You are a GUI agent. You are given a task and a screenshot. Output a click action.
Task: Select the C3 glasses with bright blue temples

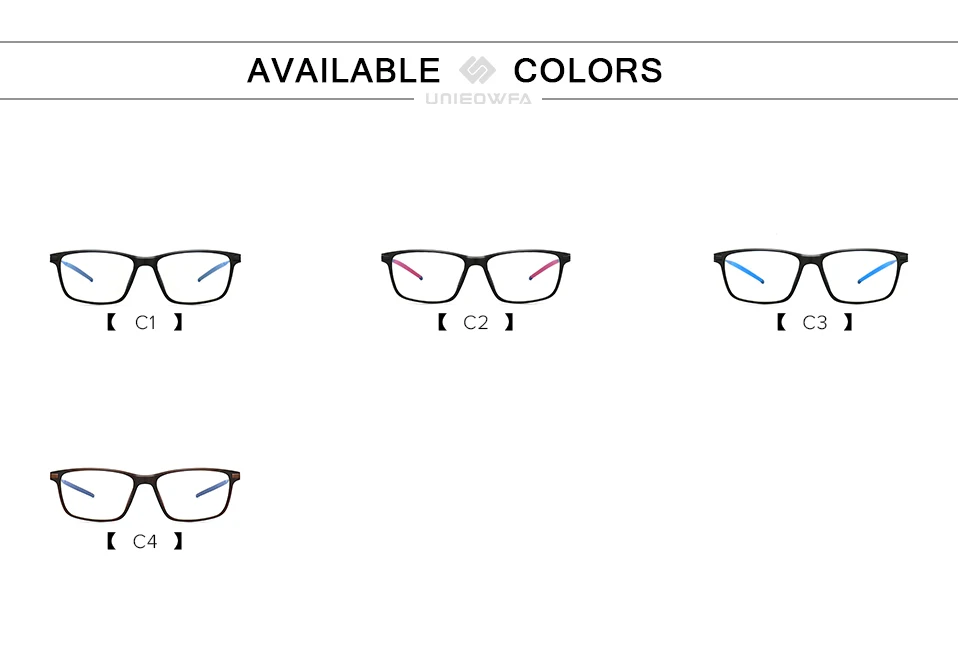coord(810,276)
